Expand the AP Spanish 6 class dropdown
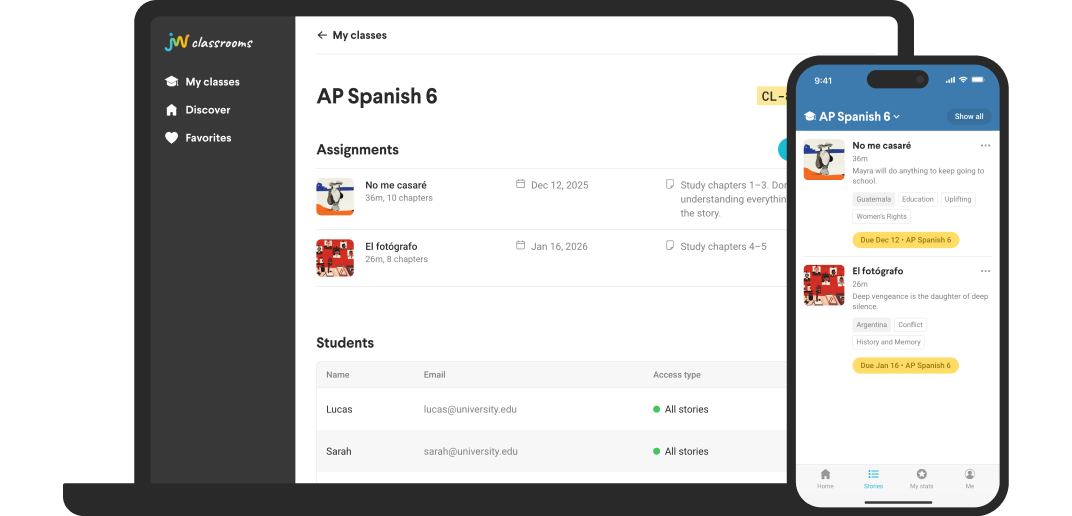The width and height of the screenshot is (1072, 516). pyautogui.click(x=897, y=117)
